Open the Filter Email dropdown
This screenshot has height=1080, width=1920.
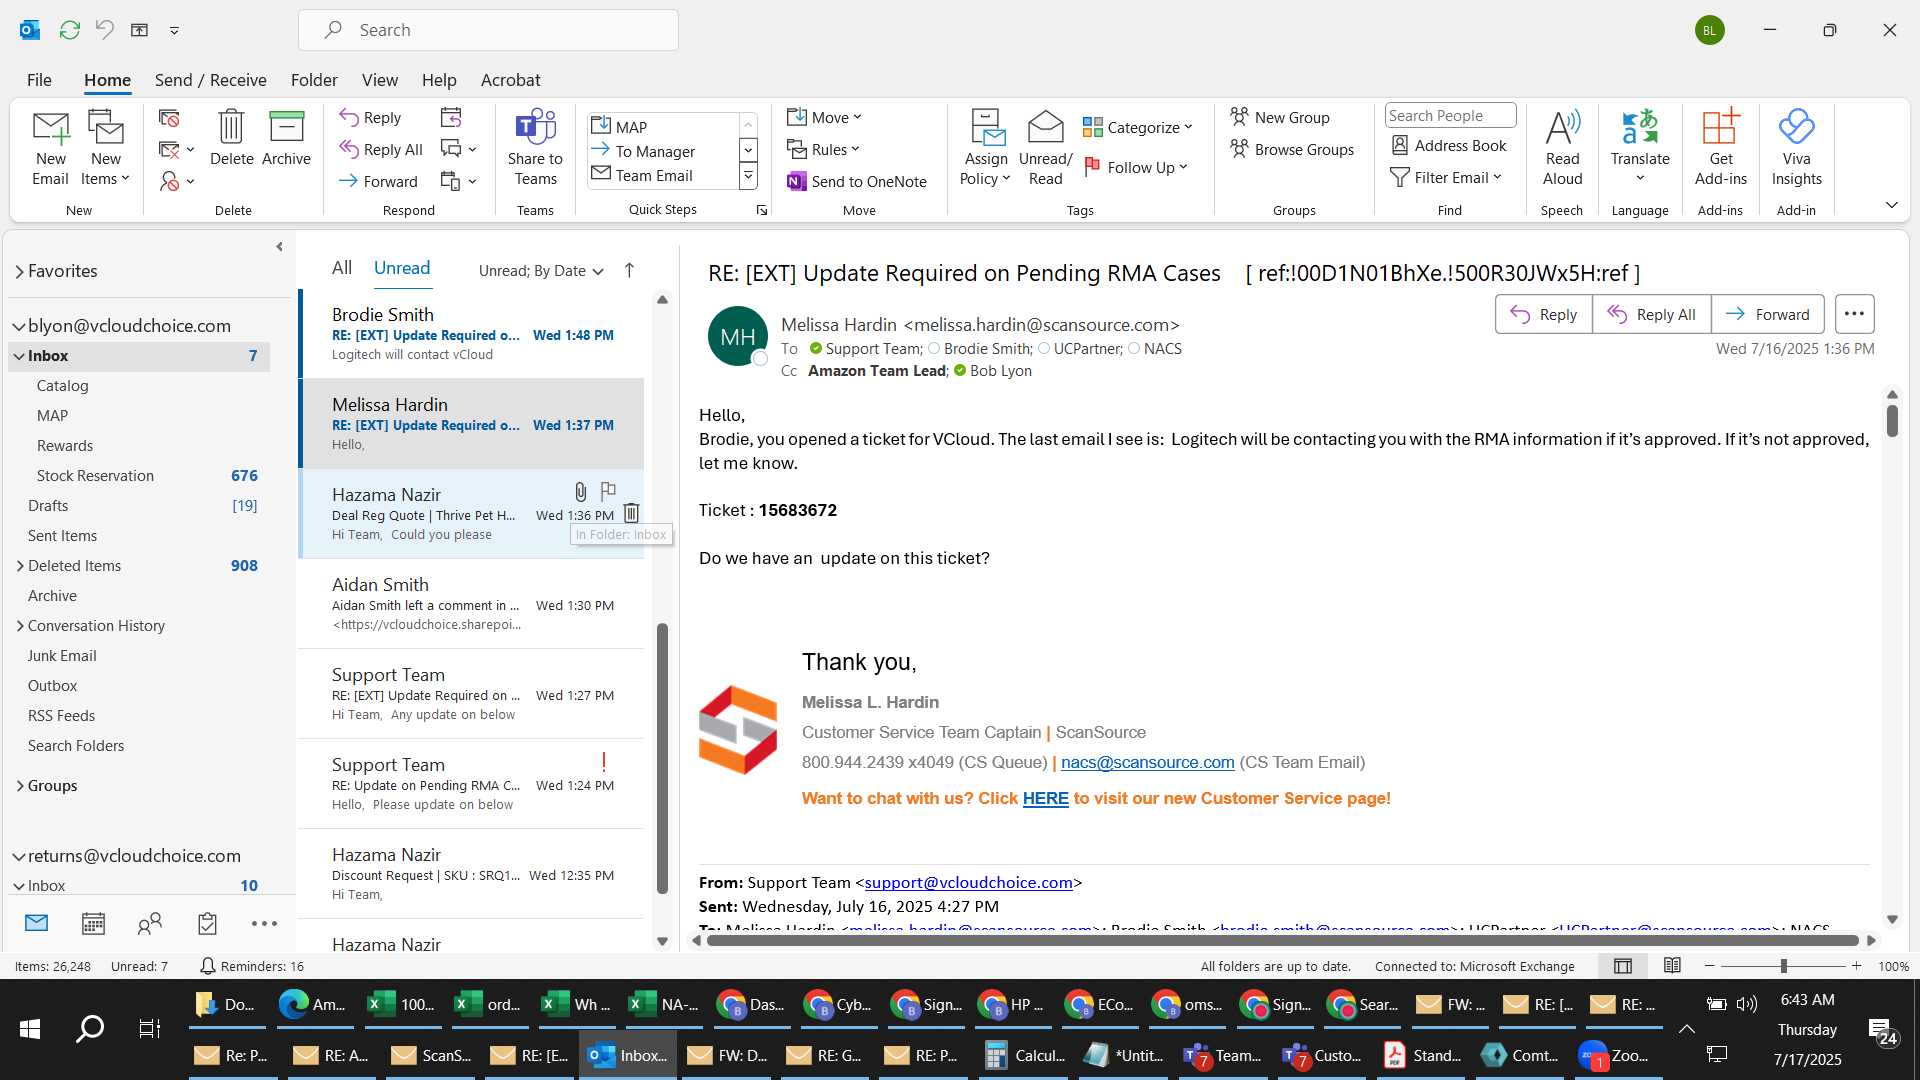[x=1446, y=177]
